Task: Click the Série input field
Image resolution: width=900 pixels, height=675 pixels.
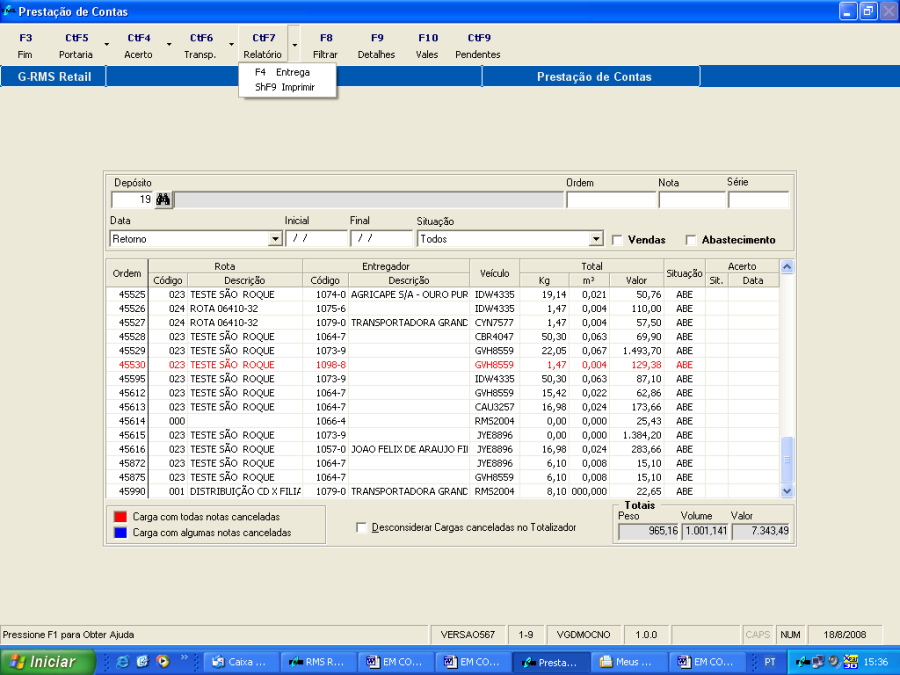Action: pos(759,200)
